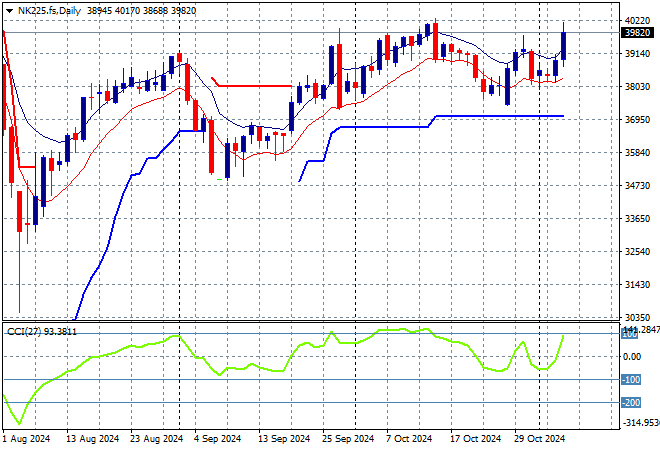The image size is (660, 450).
Task: Click the 33650 price axis label
Action: 637,218
